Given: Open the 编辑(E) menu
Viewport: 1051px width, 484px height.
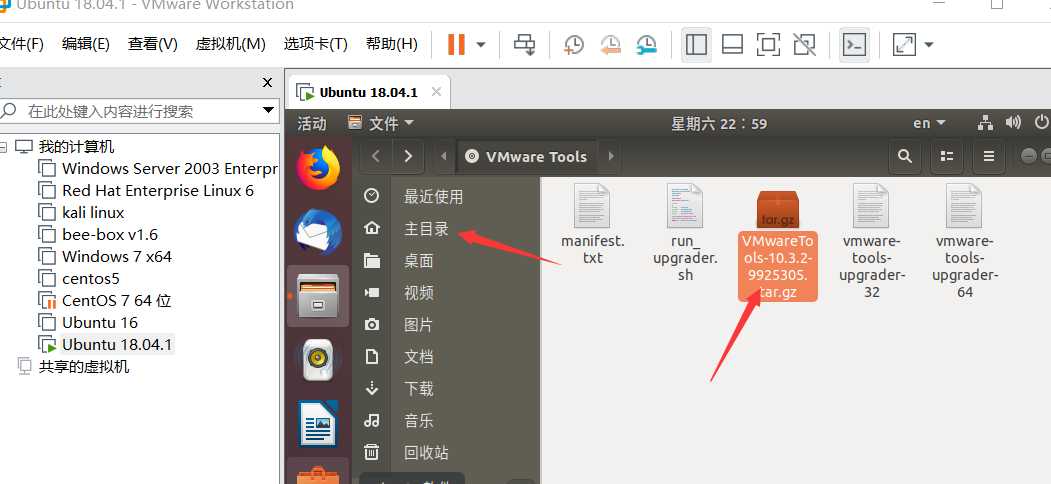Looking at the screenshot, I should tap(86, 44).
